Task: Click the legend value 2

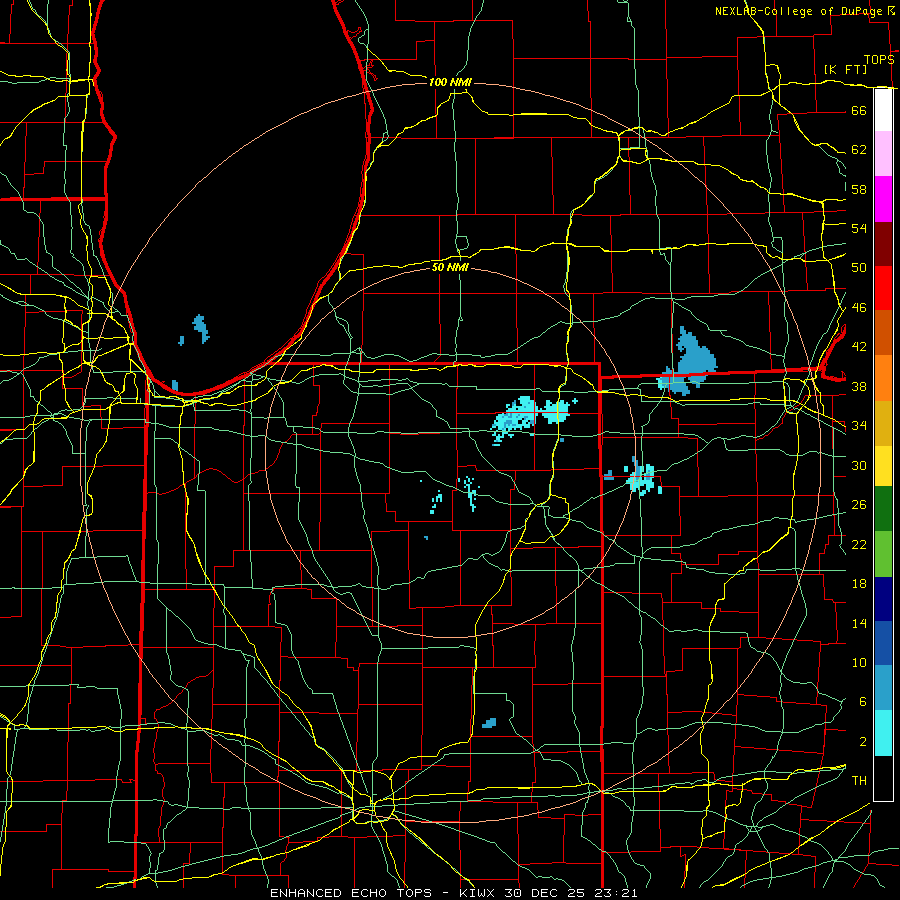Action: tap(862, 742)
